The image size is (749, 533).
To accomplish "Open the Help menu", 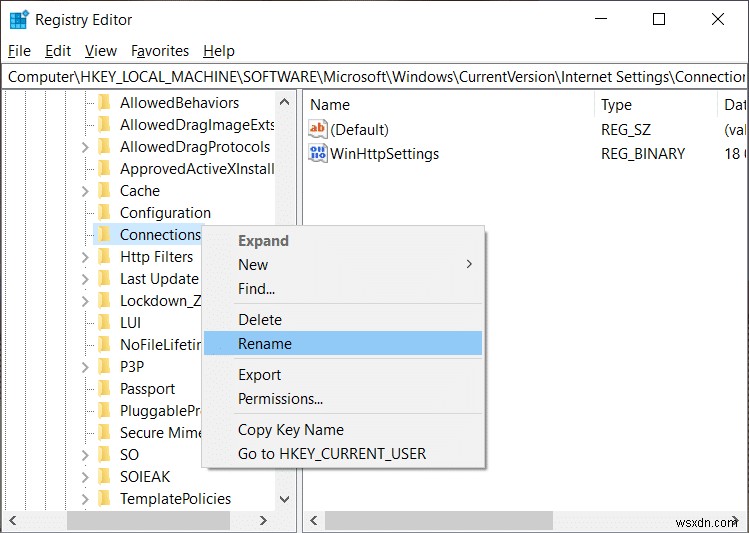I will coord(219,51).
